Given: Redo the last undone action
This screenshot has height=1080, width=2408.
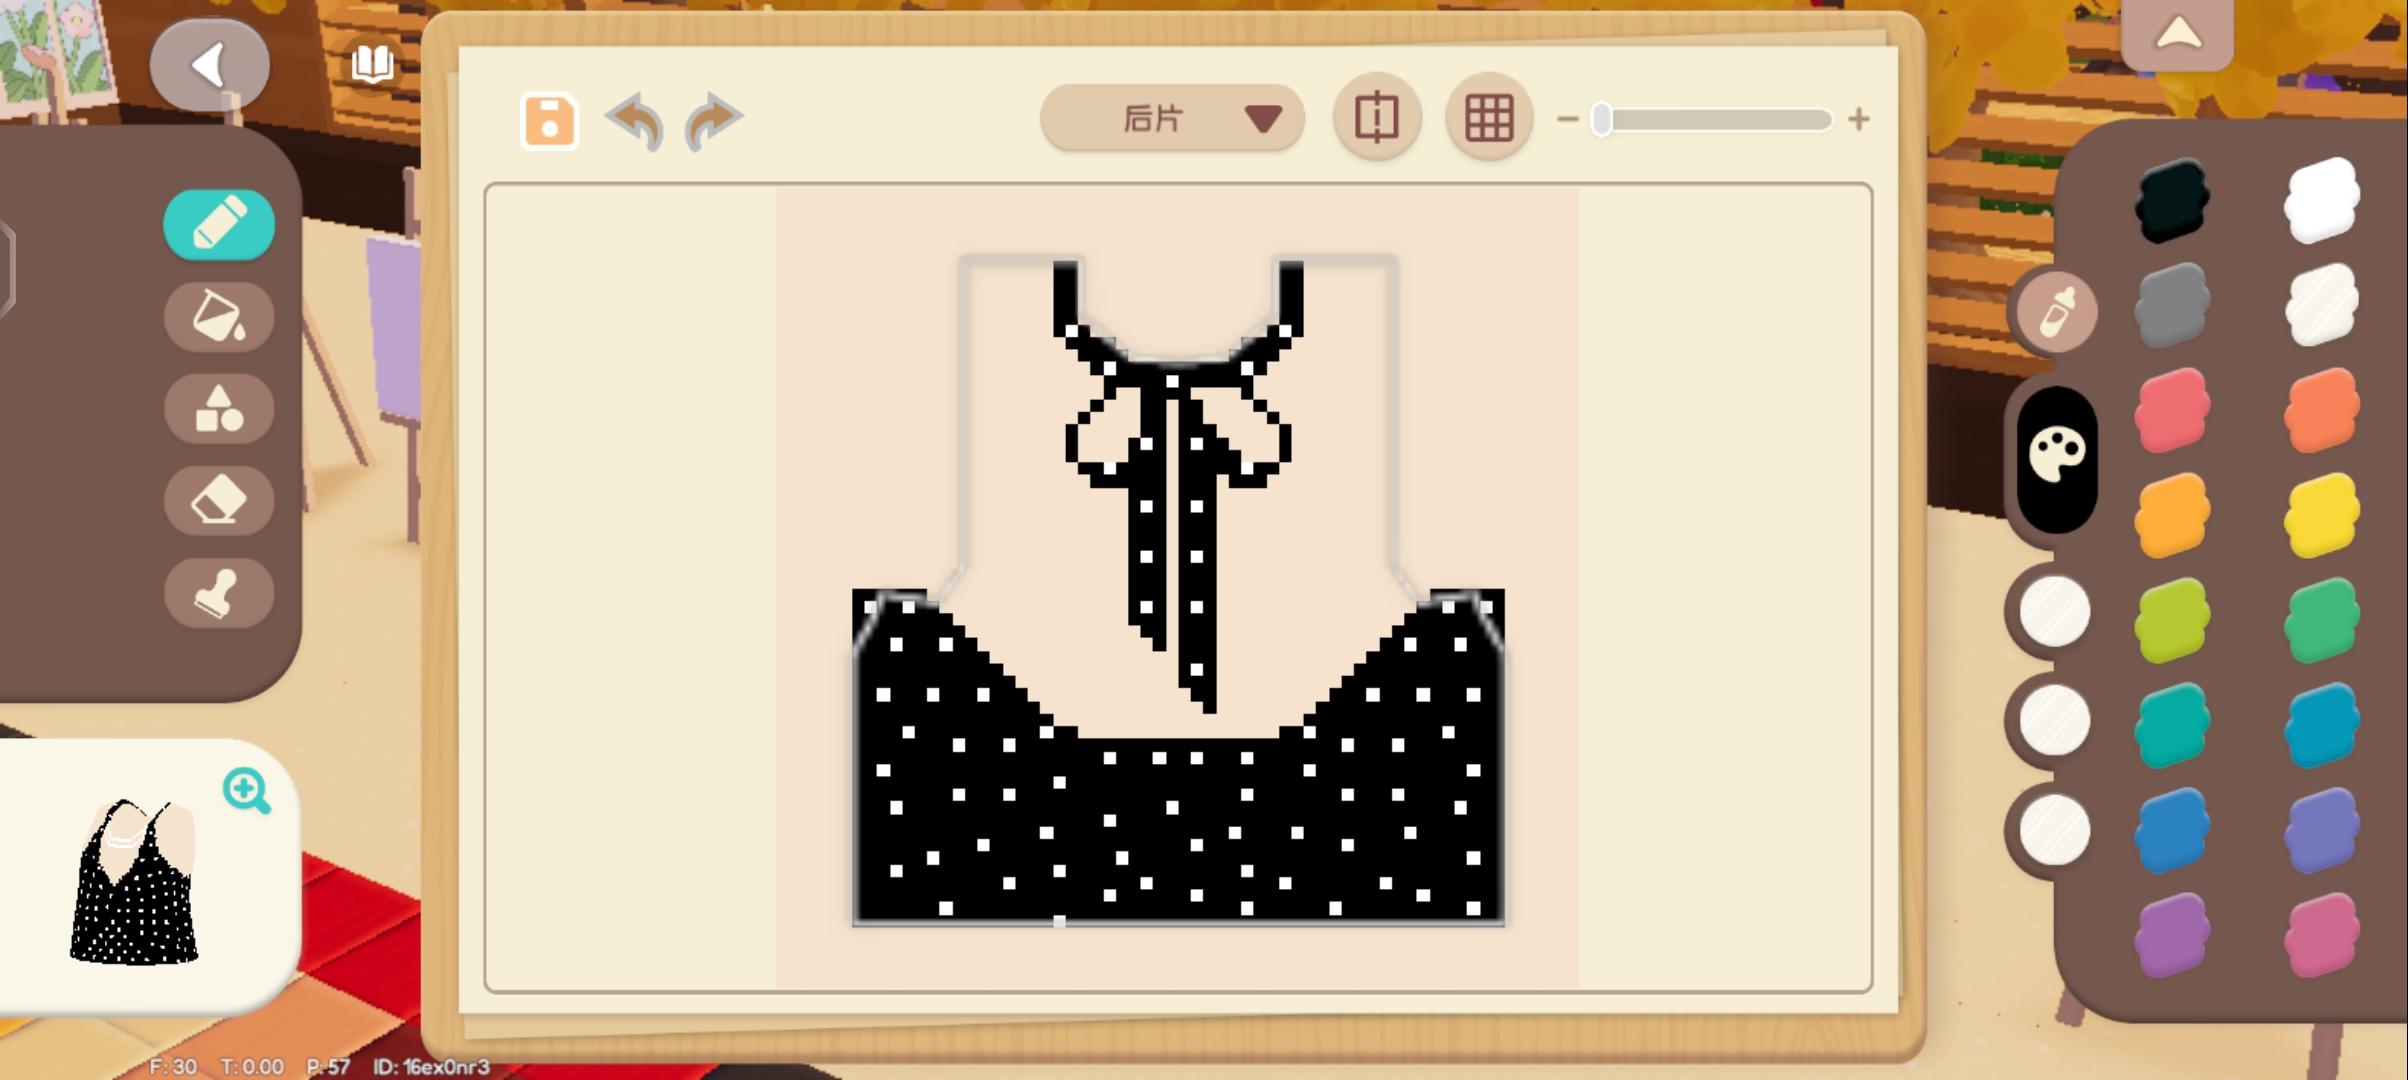Looking at the screenshot, I should tap(713, 121).
